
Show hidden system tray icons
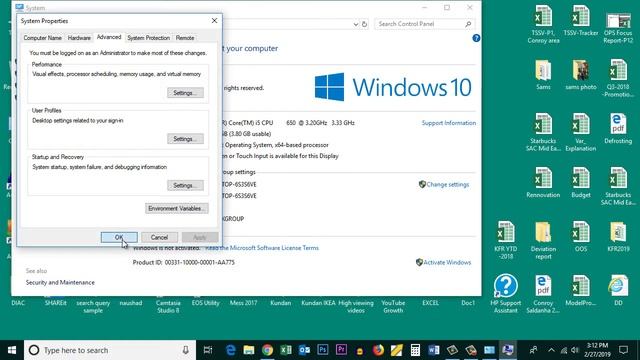tap(551, 350)
